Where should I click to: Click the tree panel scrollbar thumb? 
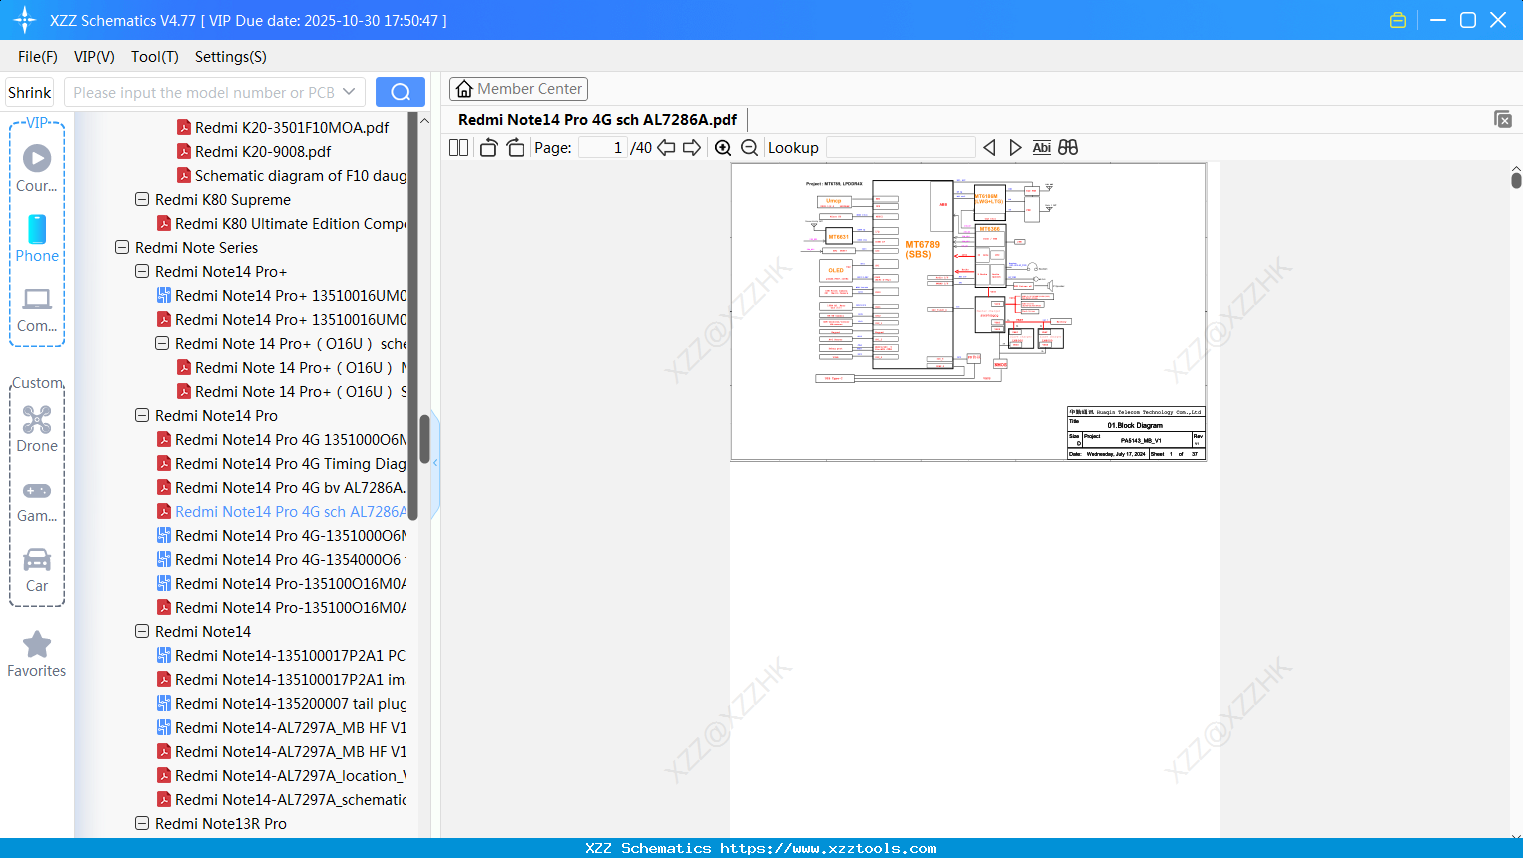click(x=424, y=439)
